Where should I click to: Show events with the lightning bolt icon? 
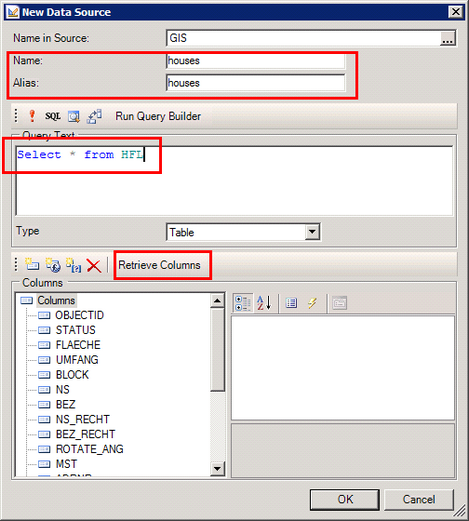(312, 303)
